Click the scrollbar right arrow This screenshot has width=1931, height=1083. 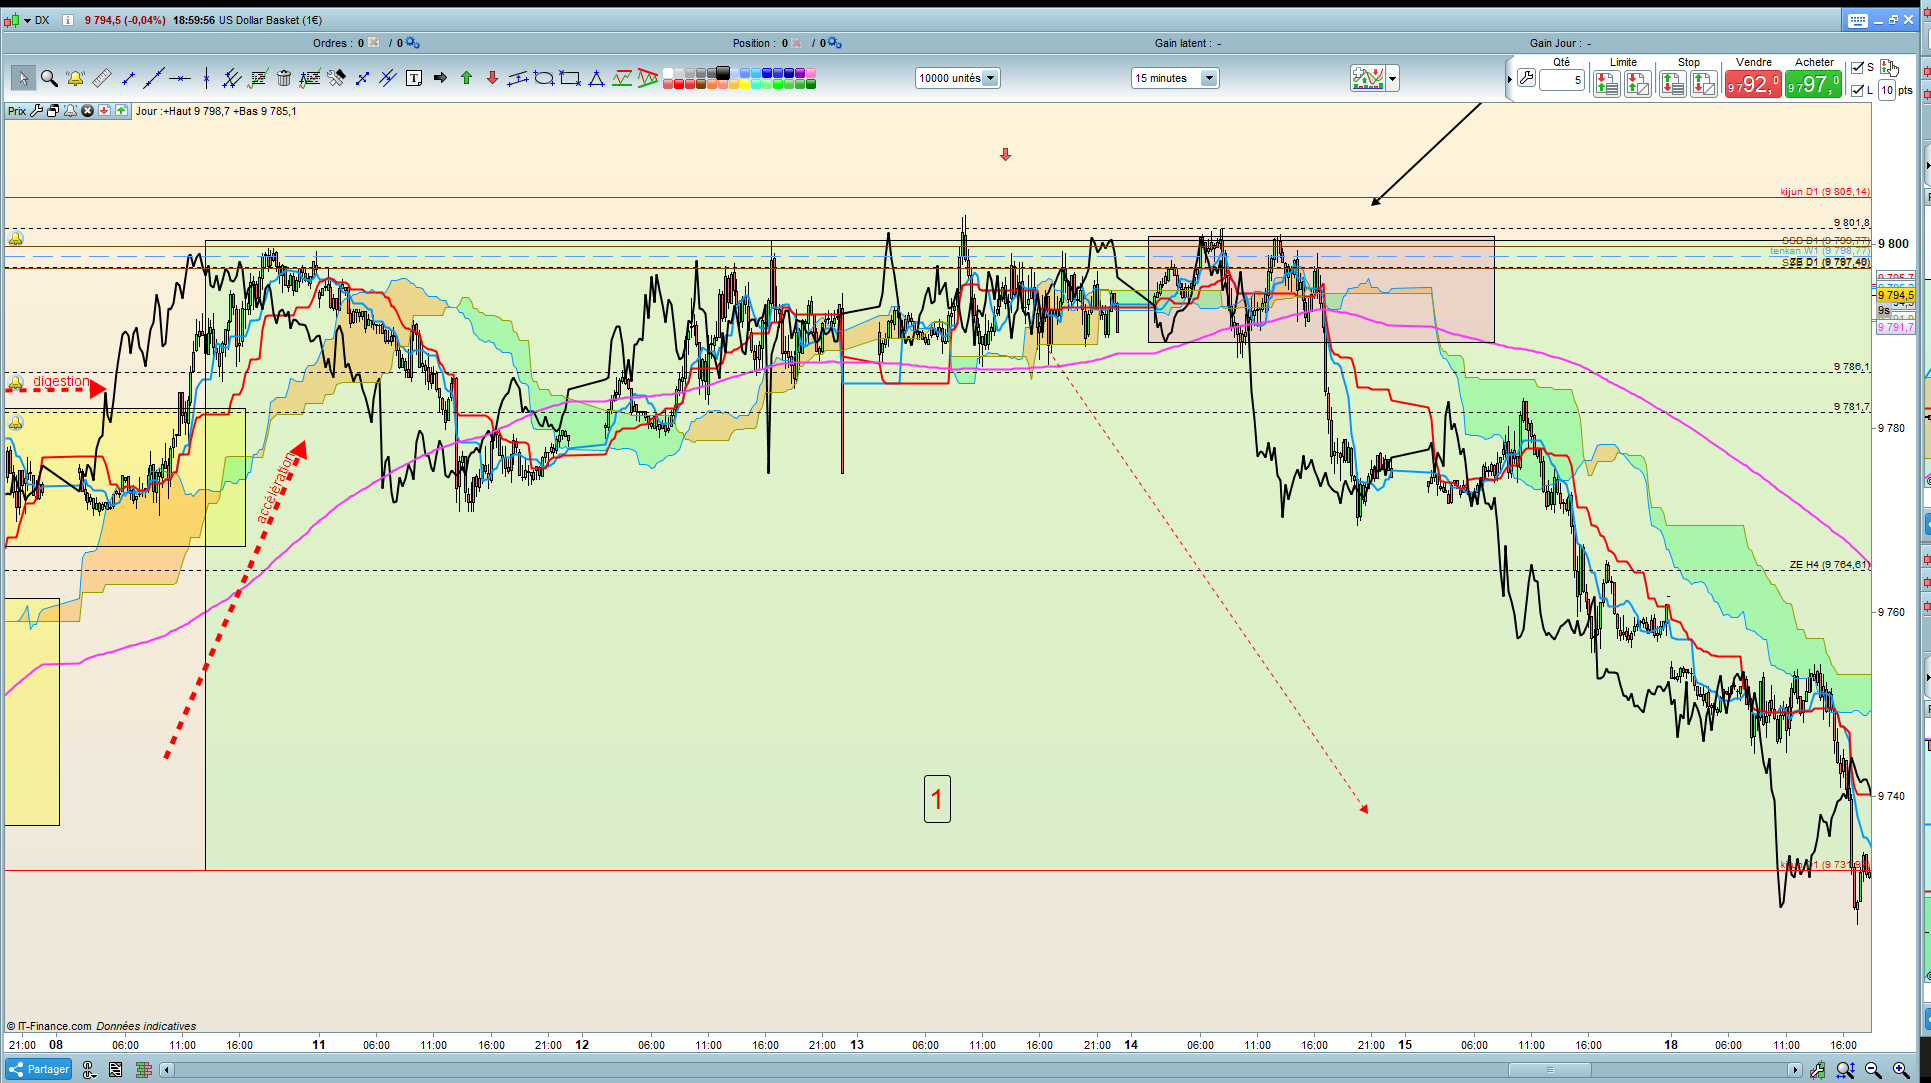1795,1070
